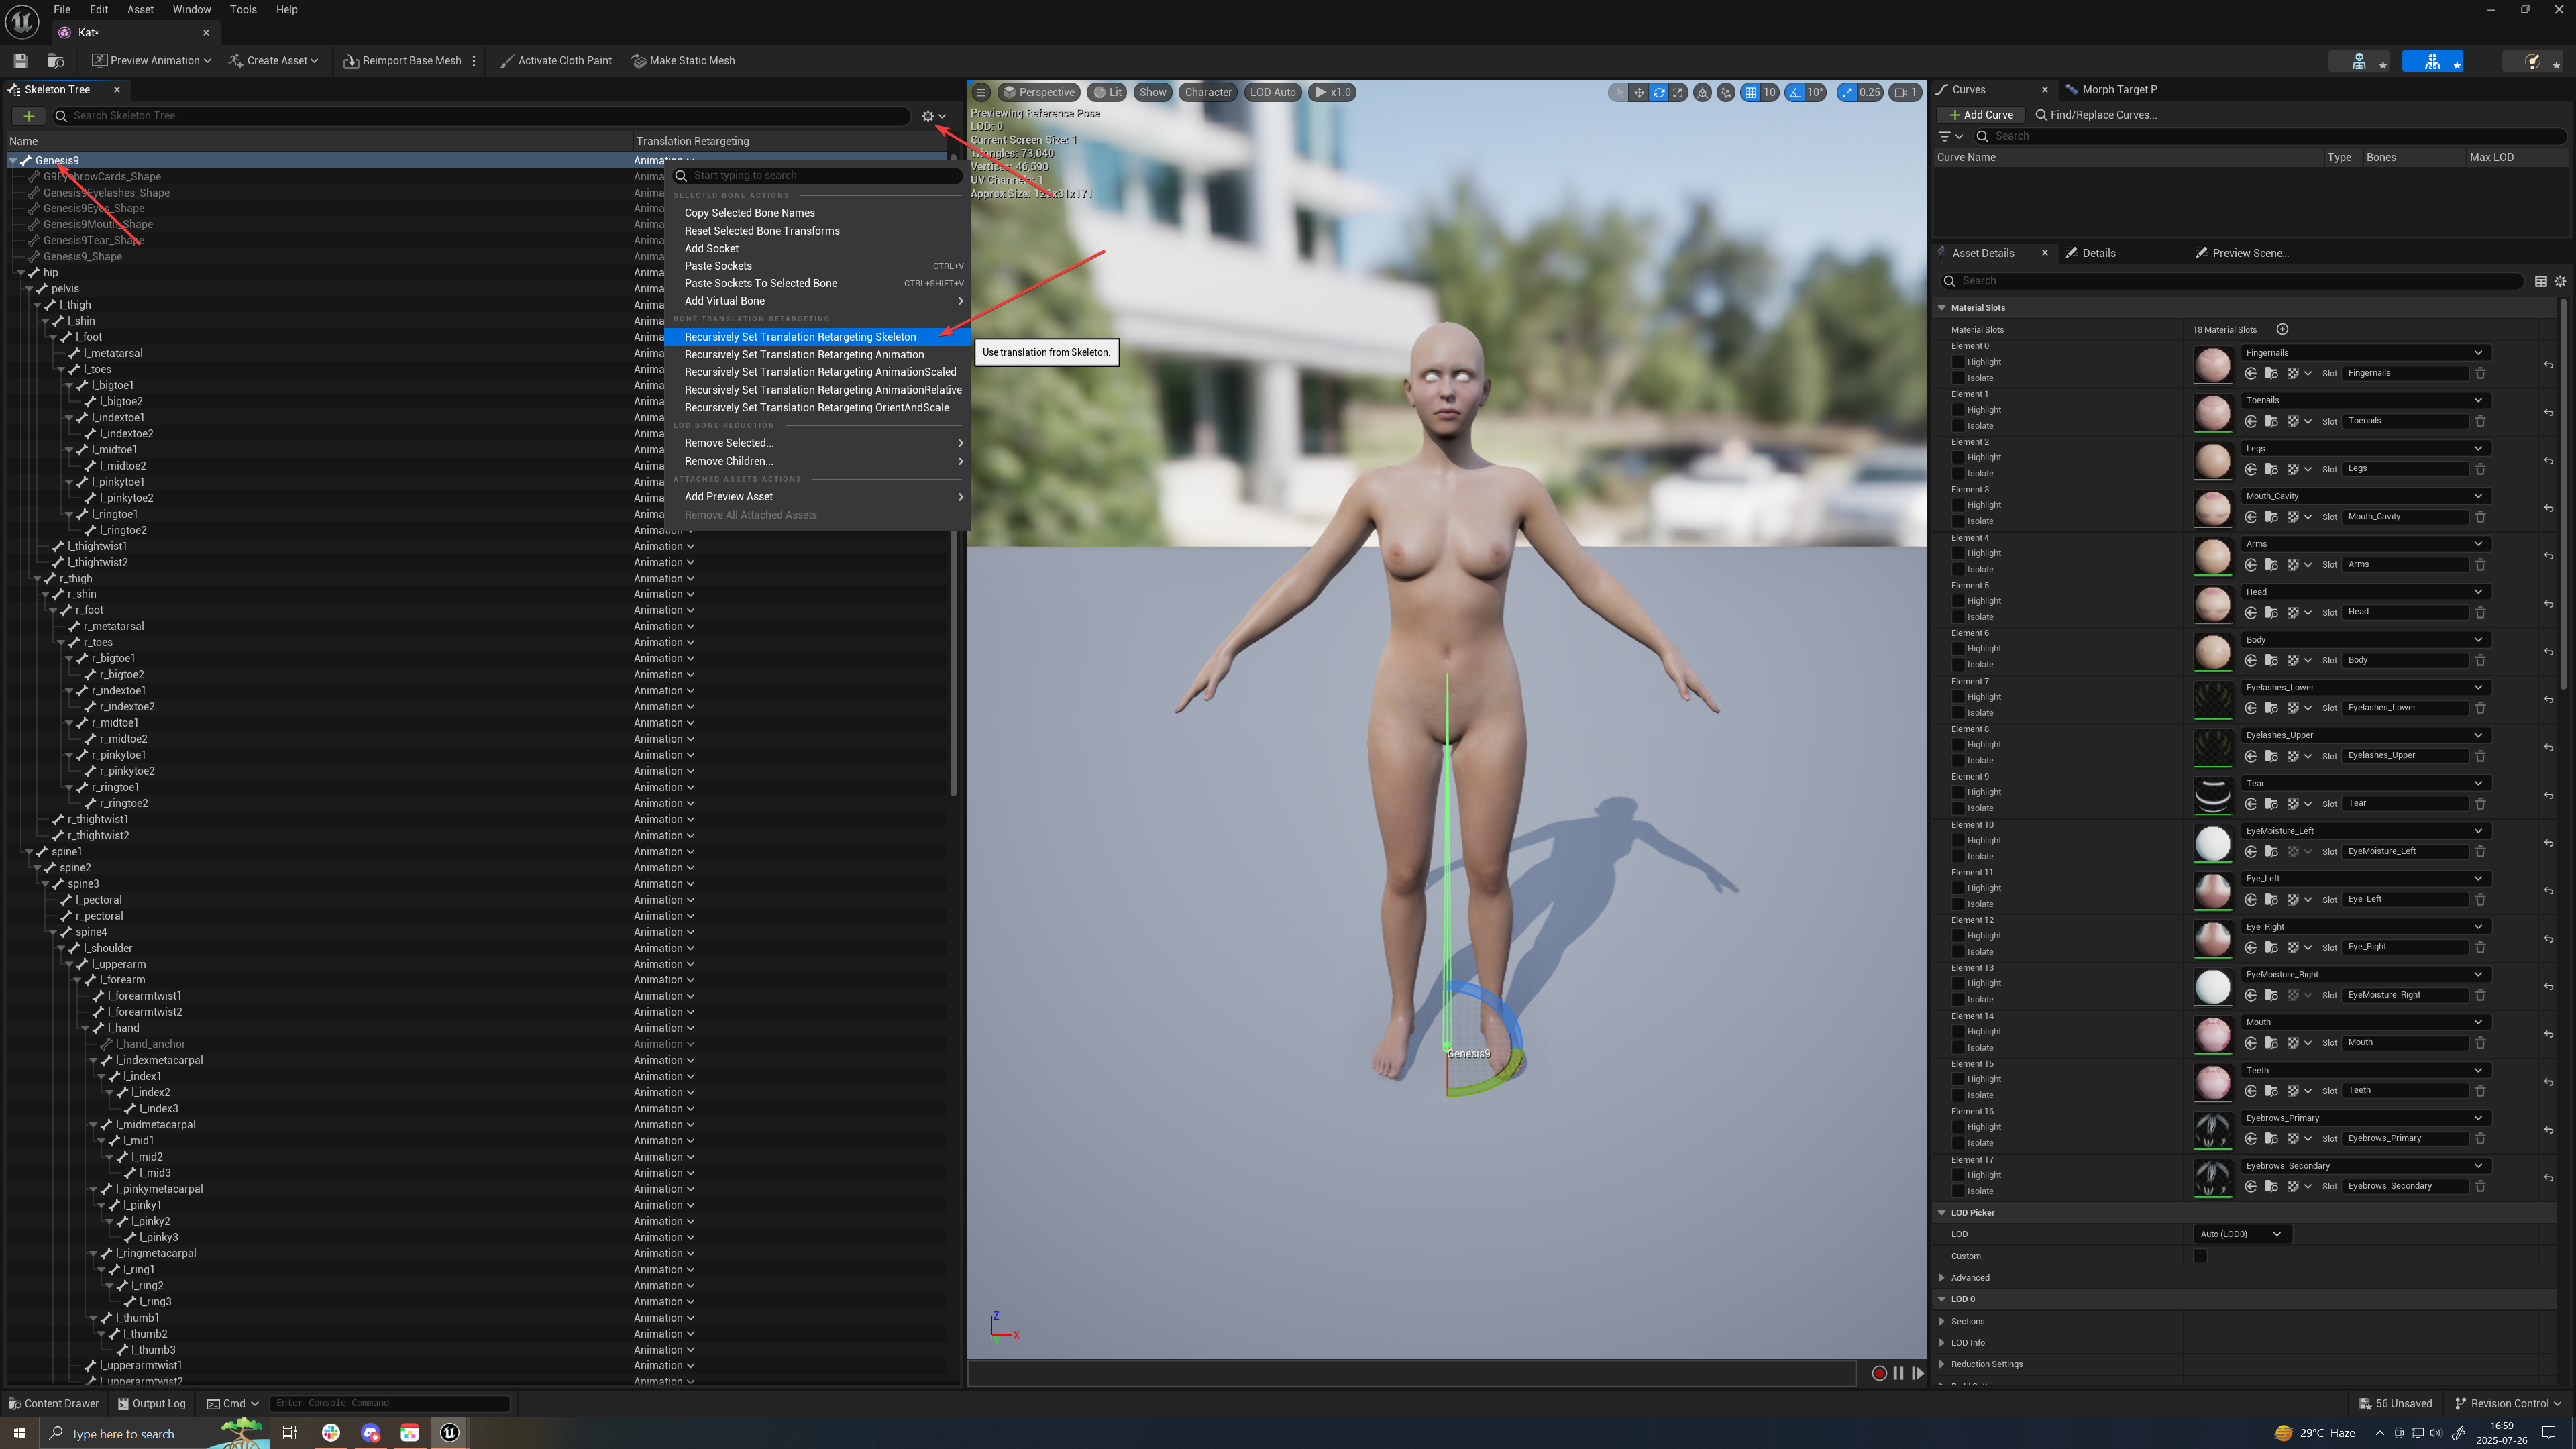Viewport: 2576px width, 1449px height.
Task: Enable Isolate for Element 6 Body
Action: (1958, 664)
